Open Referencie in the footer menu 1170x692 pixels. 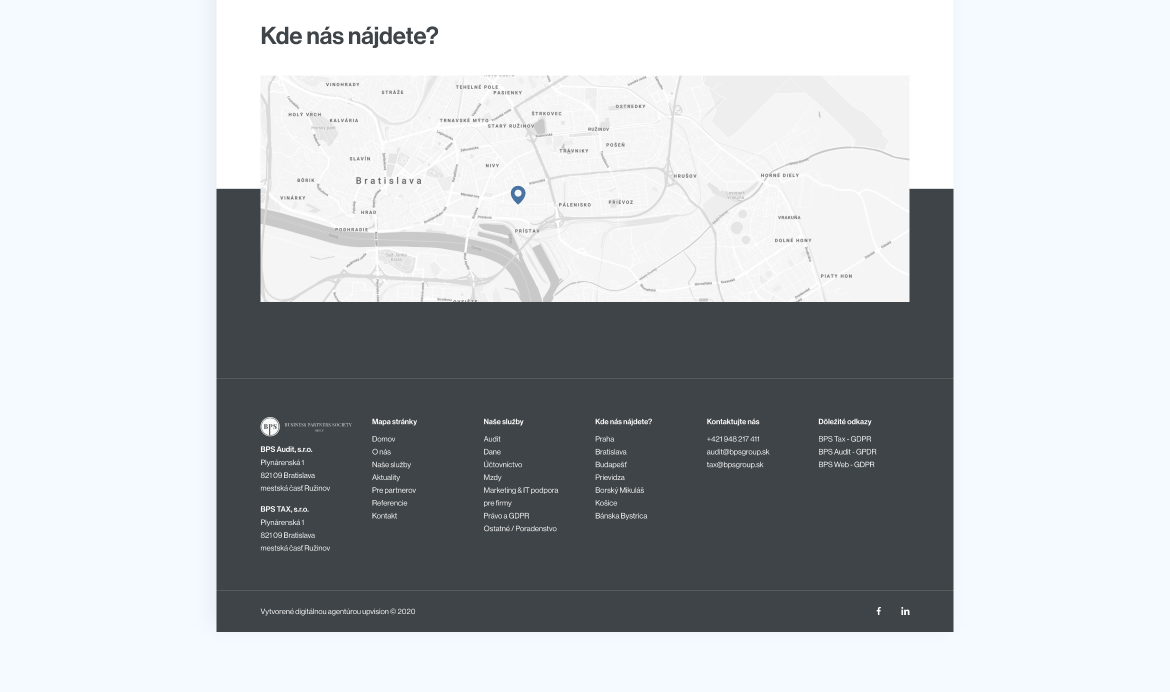pyautogui.click(x=389, y=503)
